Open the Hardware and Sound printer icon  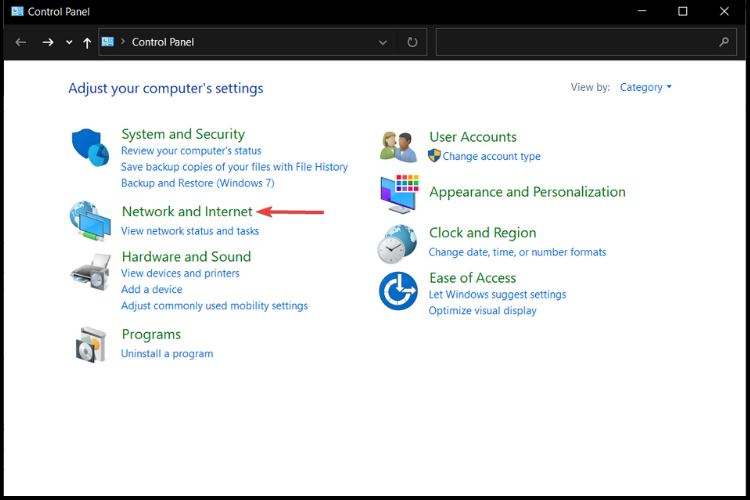(x=91, y=272)
